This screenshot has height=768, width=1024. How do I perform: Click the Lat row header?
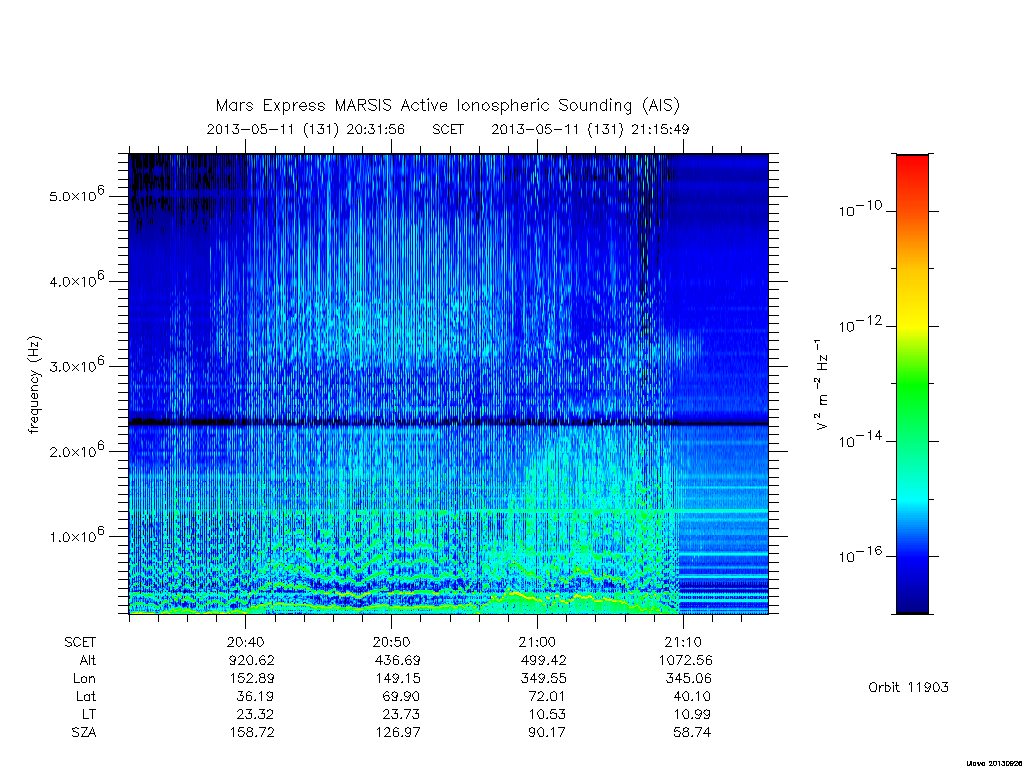[86, 696]
